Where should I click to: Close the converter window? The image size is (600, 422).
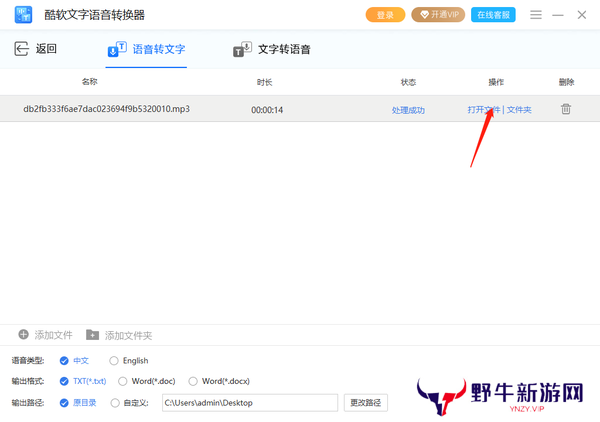582,15
